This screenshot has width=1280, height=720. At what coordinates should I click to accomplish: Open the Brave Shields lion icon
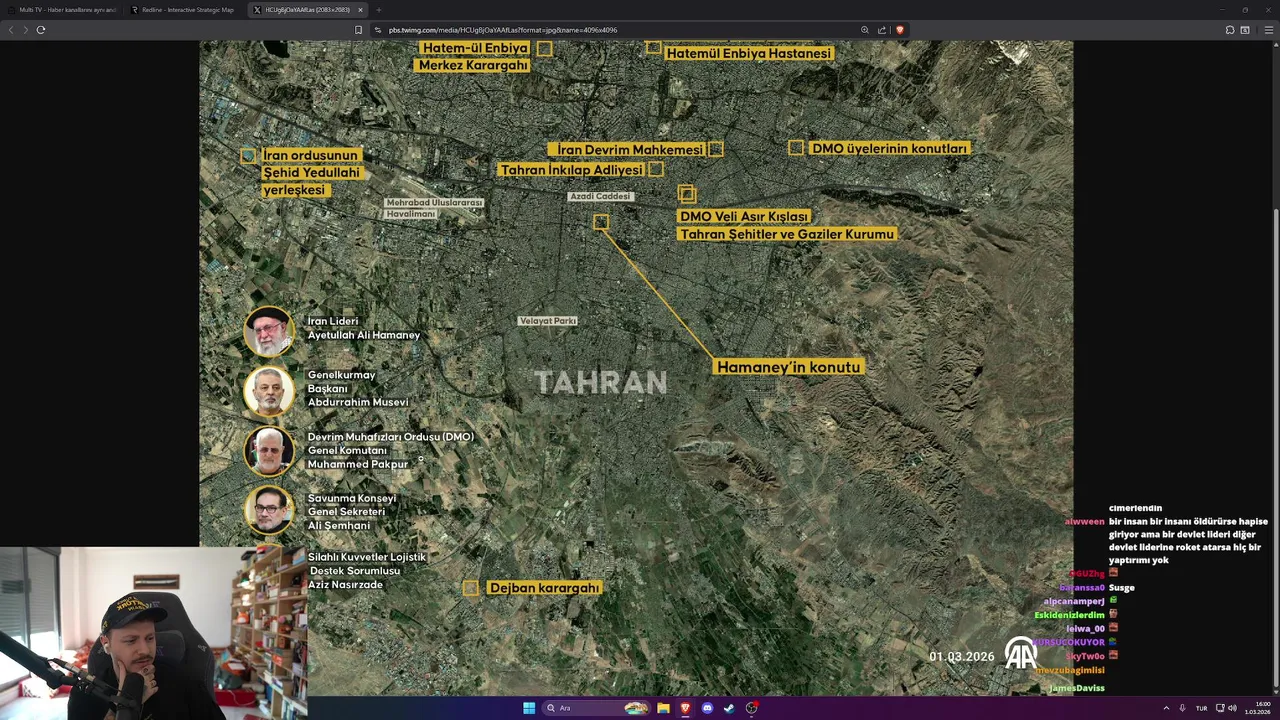click(899, 30)
